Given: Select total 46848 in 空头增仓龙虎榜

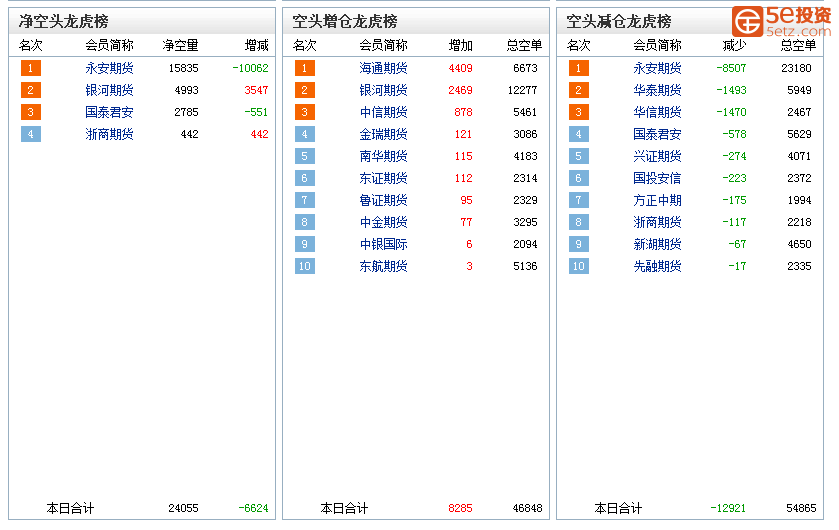Looking at the screenshot, I should 528,508.
